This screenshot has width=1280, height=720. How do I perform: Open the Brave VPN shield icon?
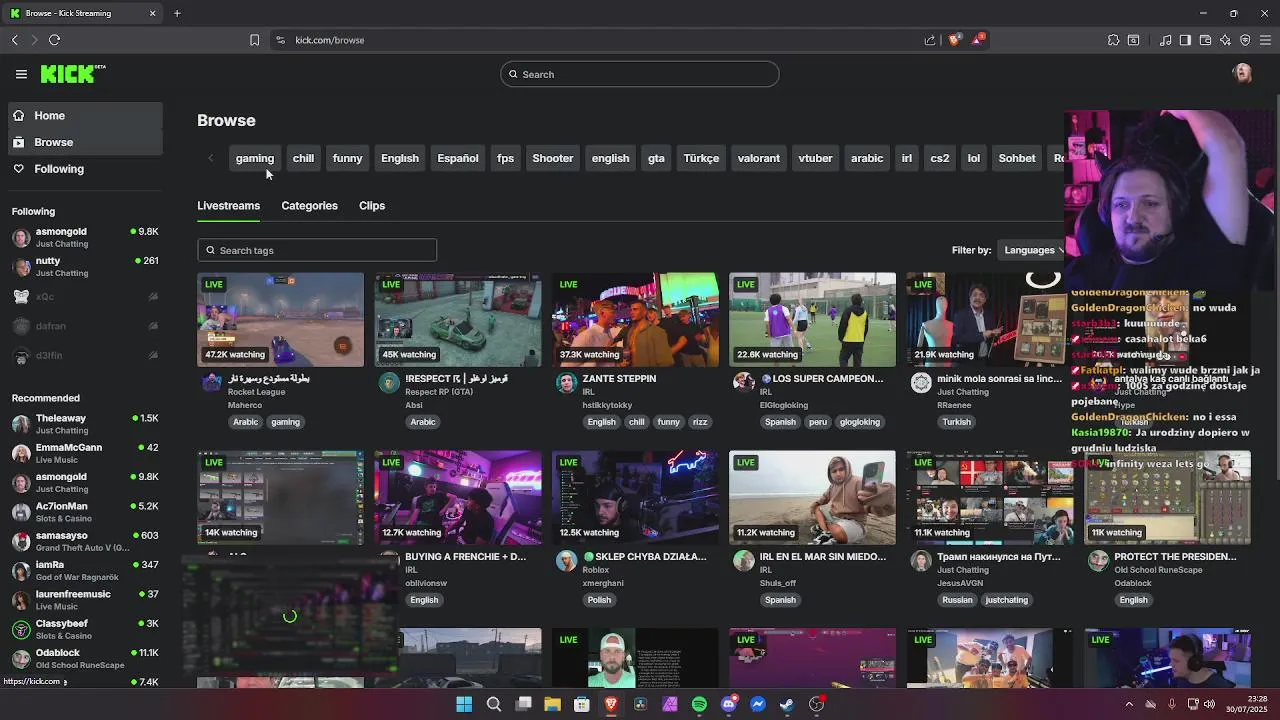point(1245,40)
